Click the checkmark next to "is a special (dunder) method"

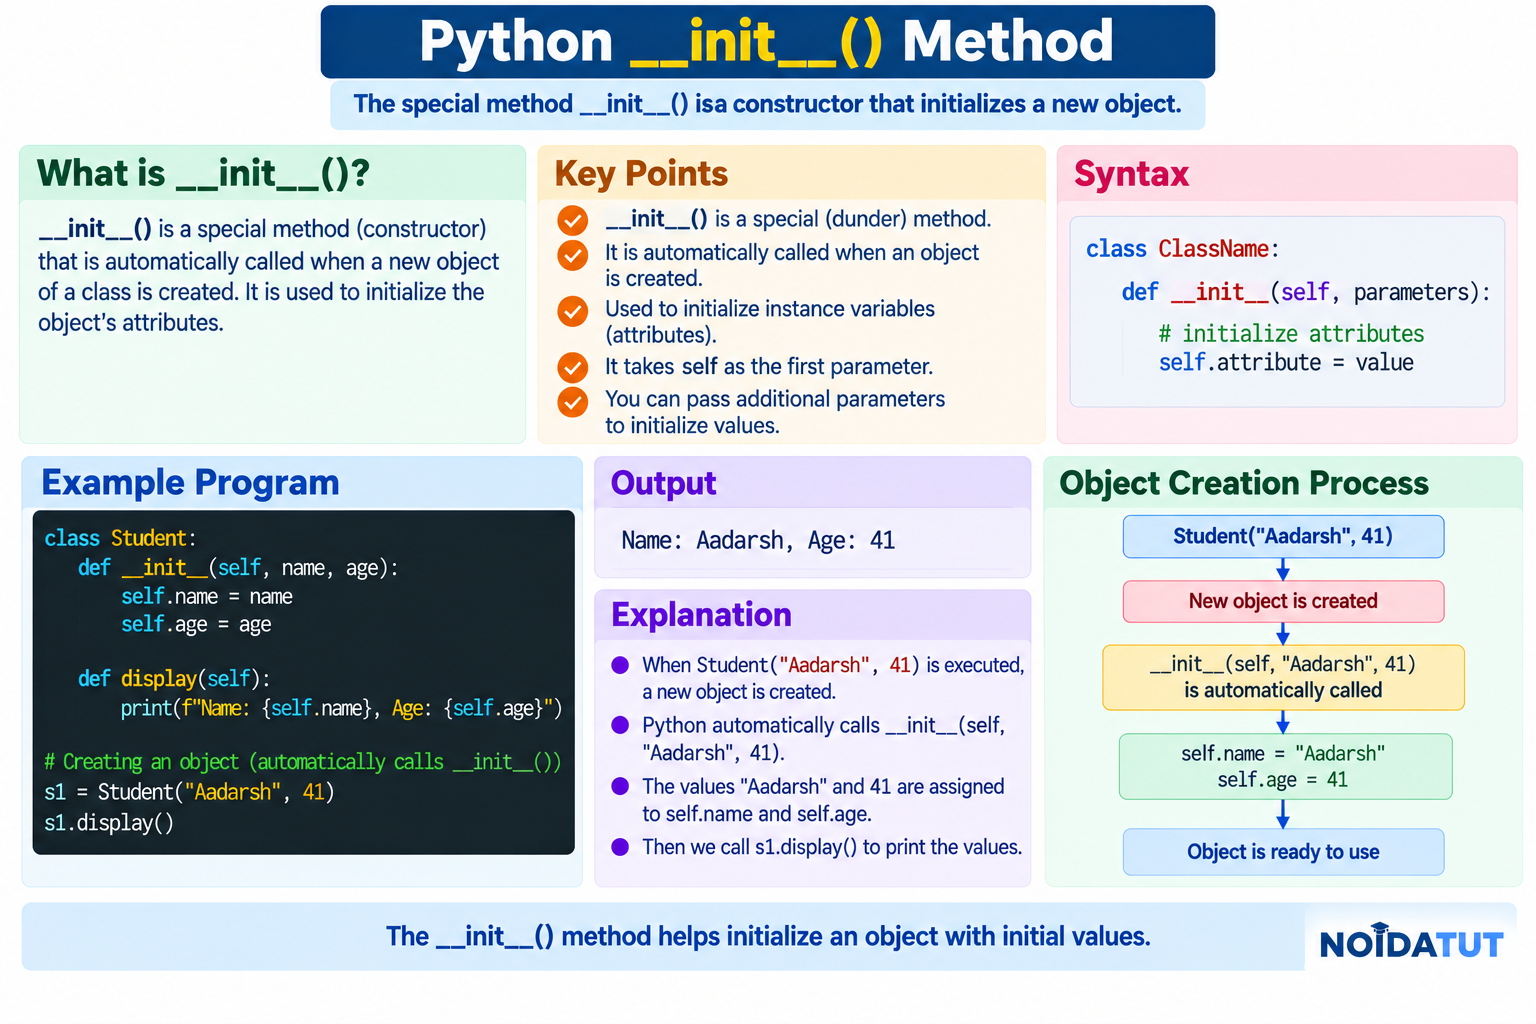click(573, 220)
